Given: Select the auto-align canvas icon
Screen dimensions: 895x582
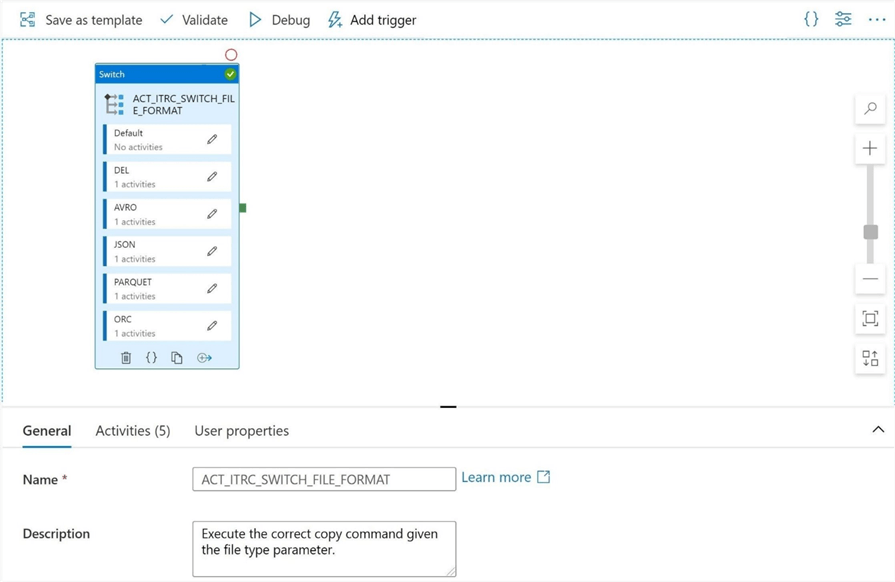Looking at the screenshot, I should pos(869,358).
